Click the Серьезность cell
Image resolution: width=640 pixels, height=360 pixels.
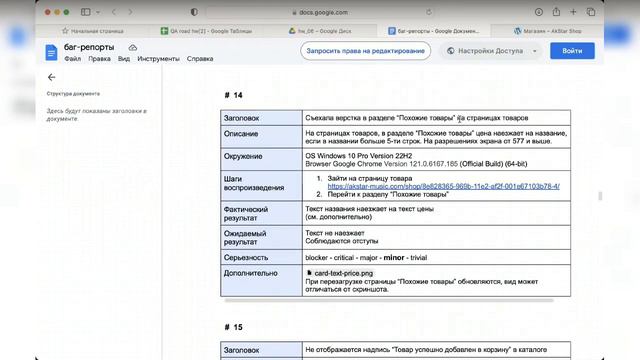click(261, 258)
